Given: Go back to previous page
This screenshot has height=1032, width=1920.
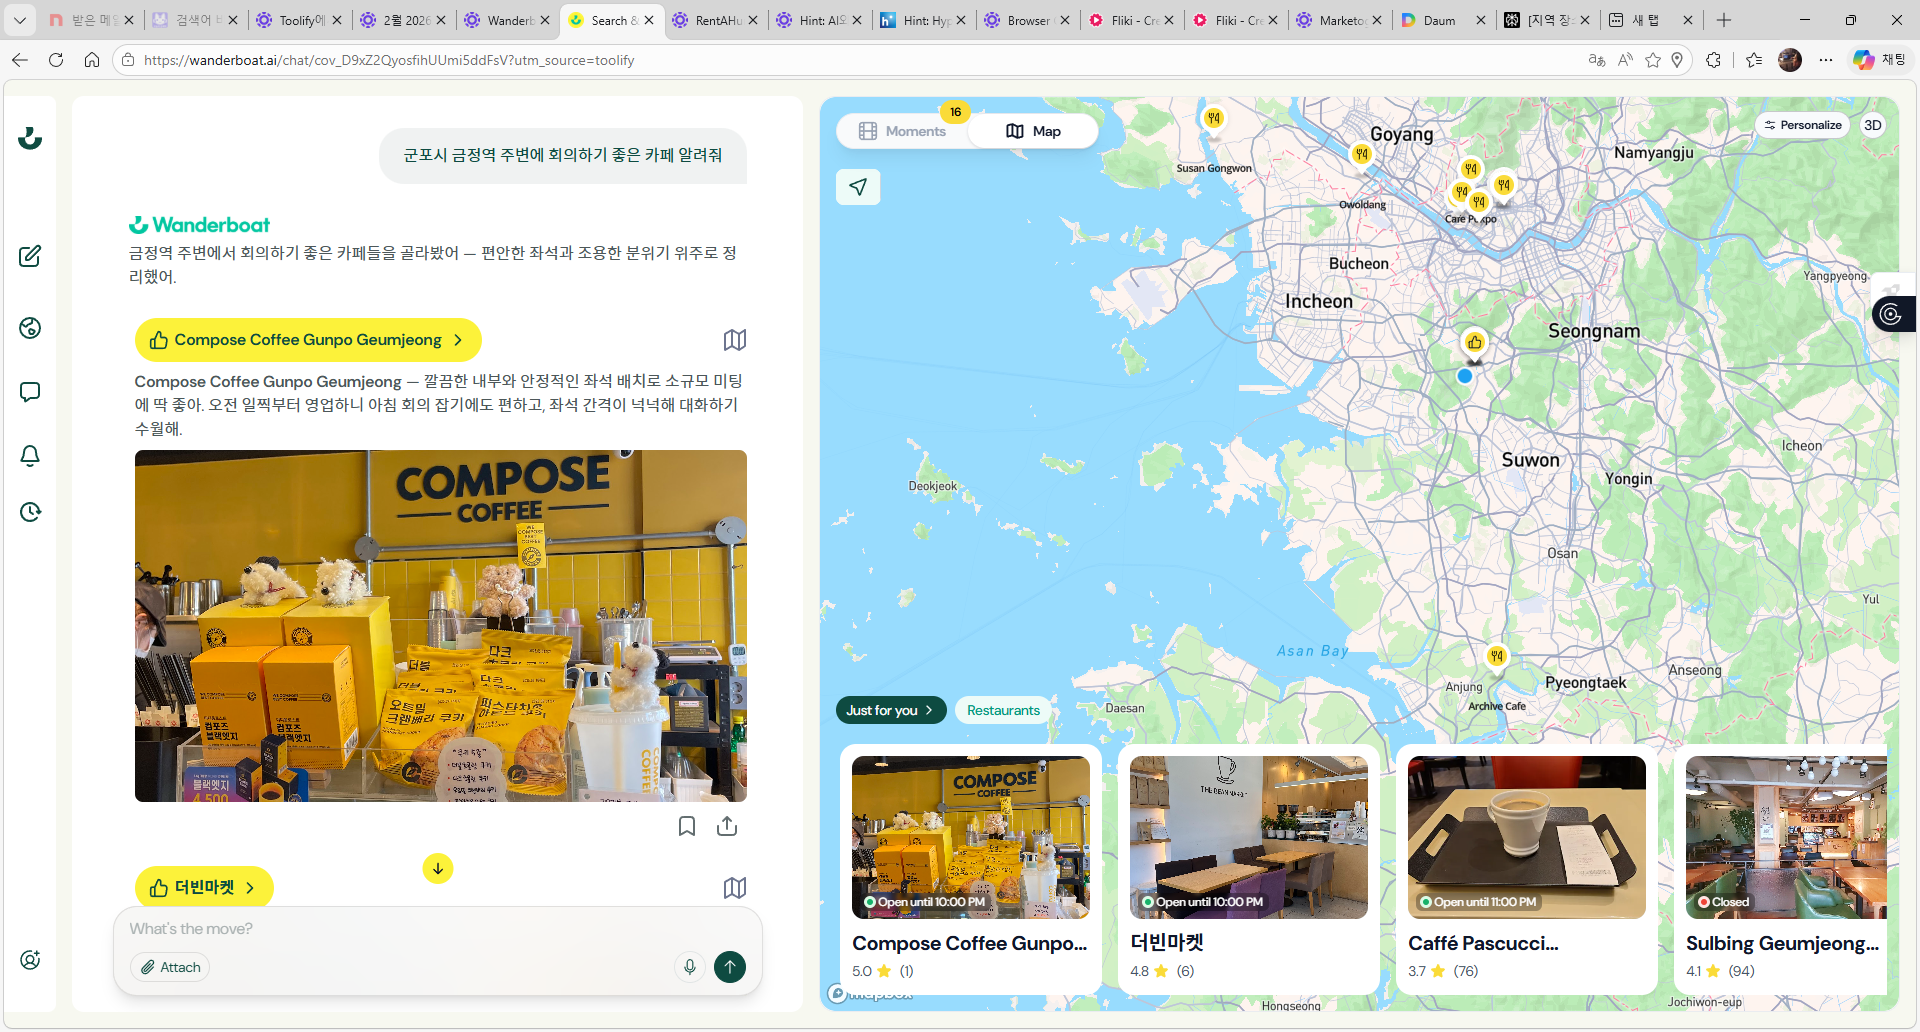Looking at the screenshot, I should coord(20,60).
